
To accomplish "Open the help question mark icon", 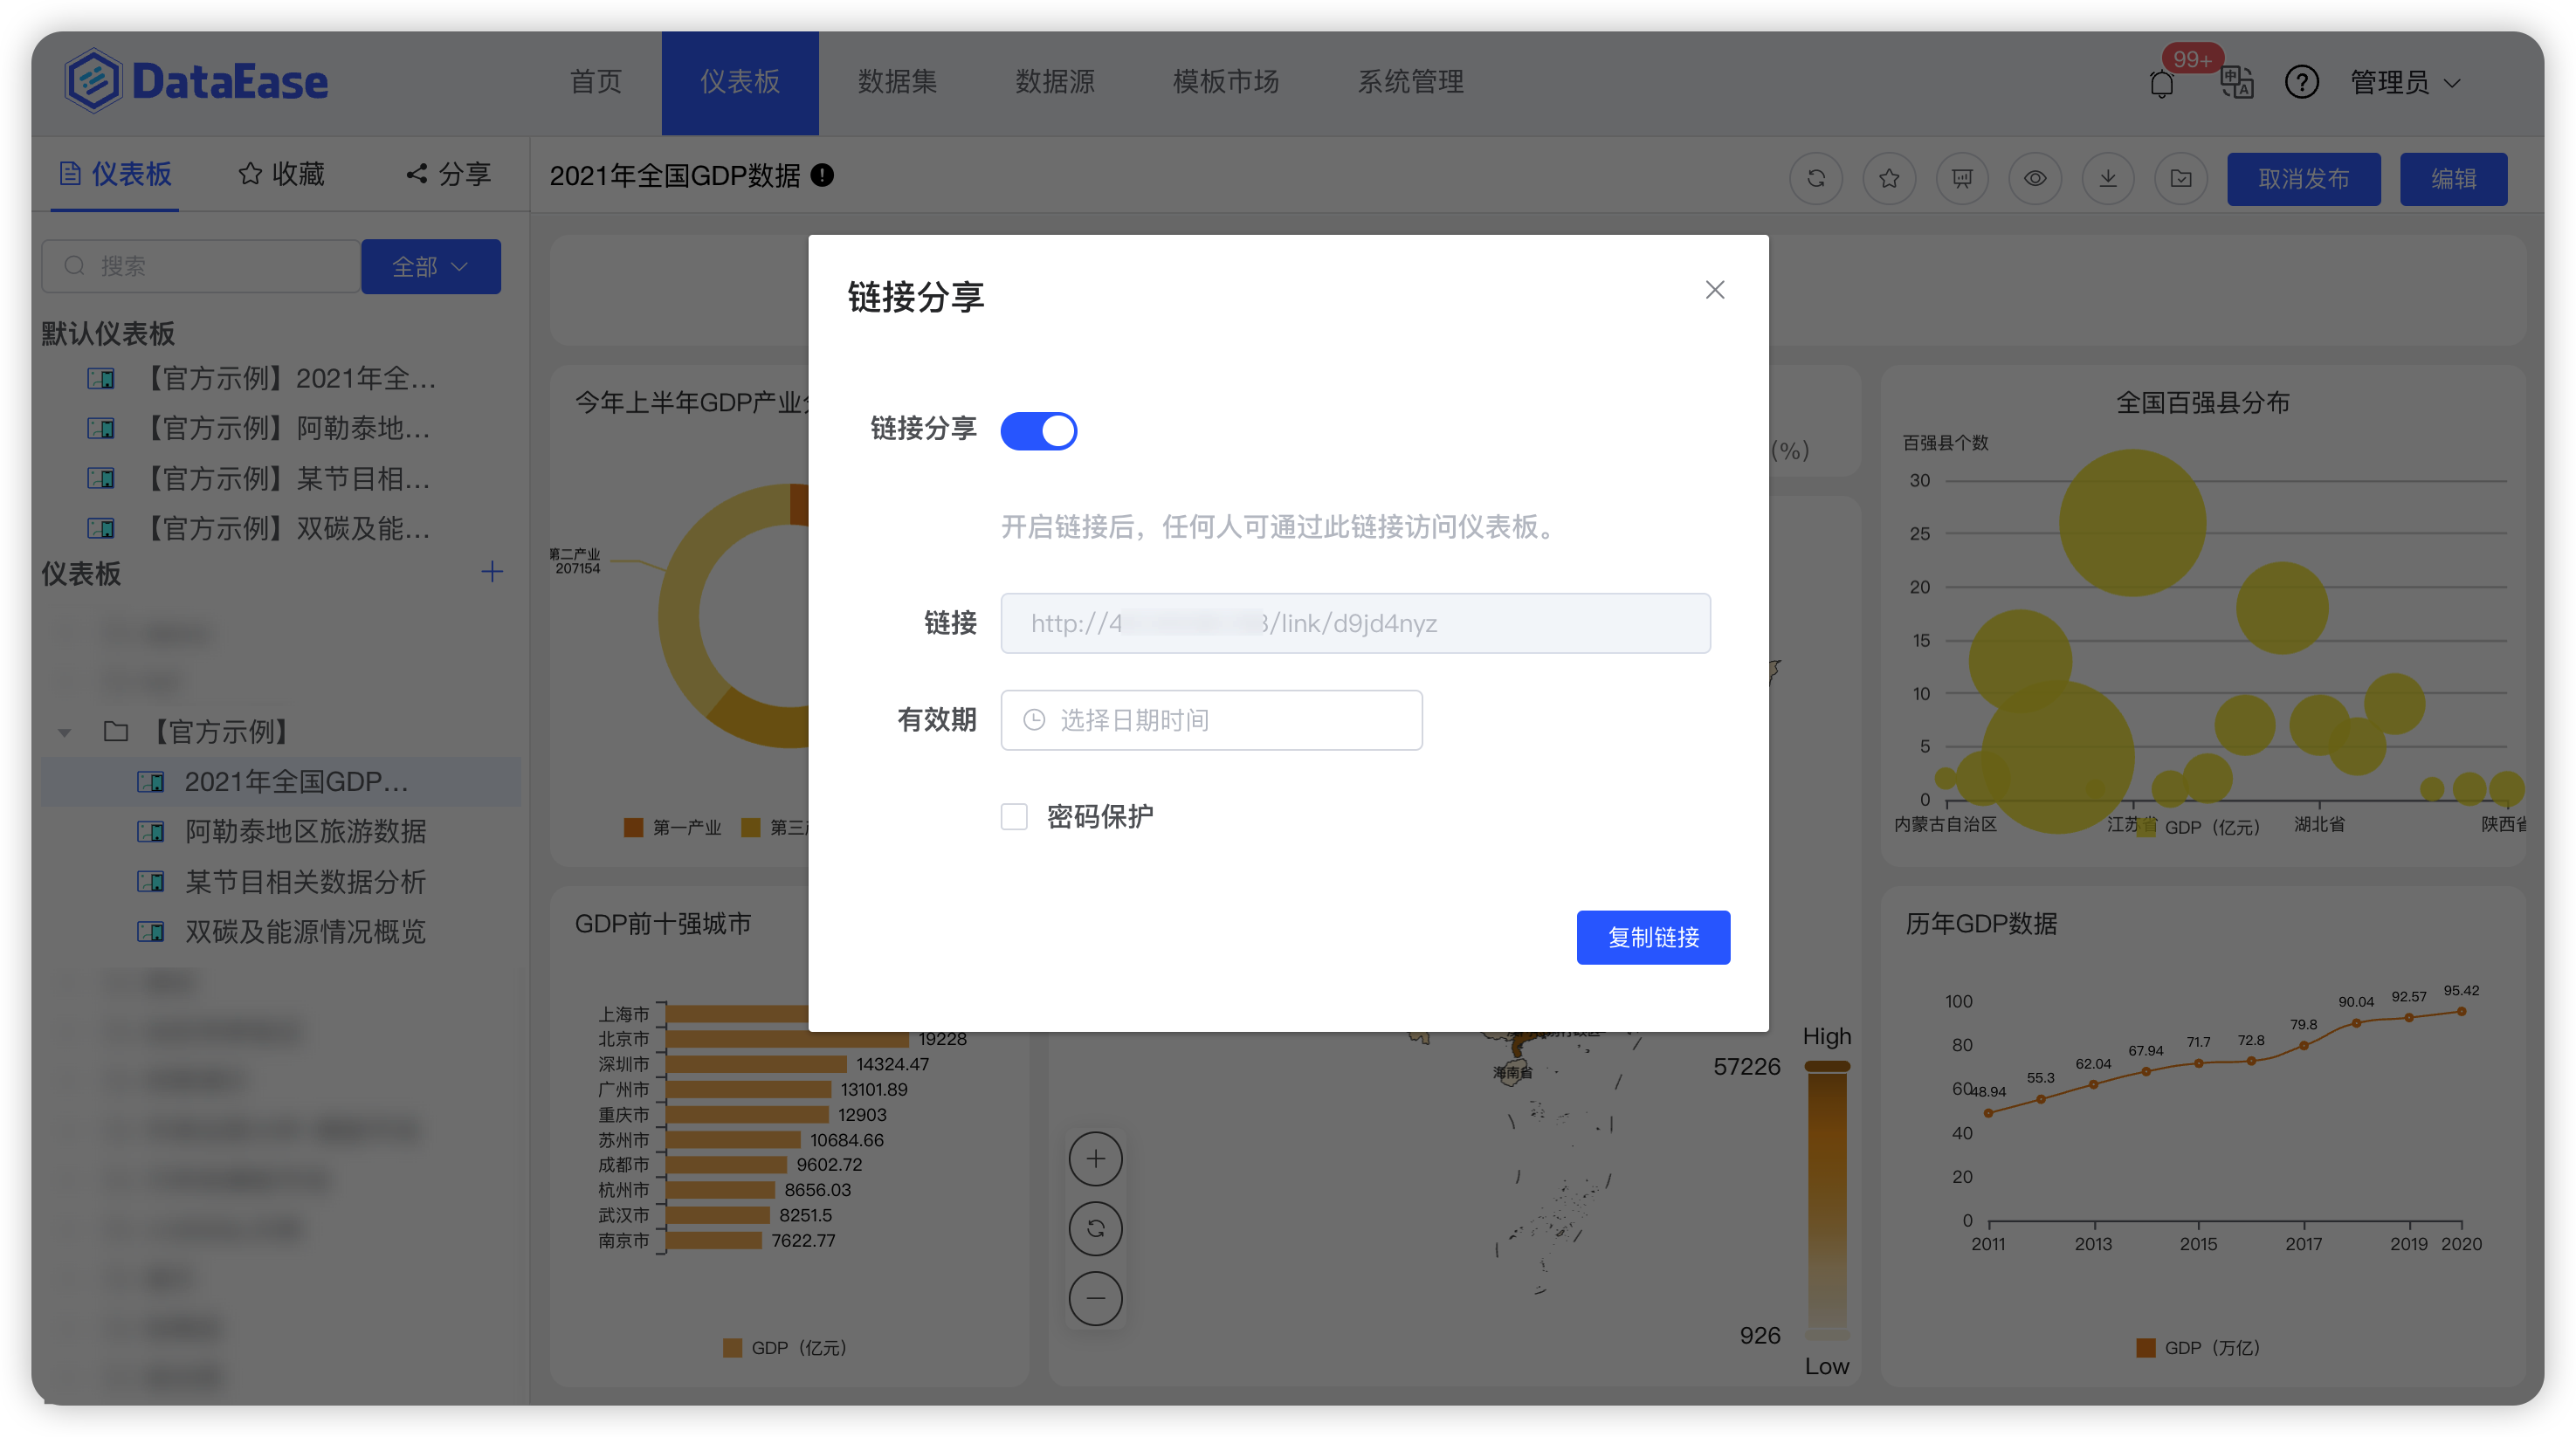I will coord(2301,82).
